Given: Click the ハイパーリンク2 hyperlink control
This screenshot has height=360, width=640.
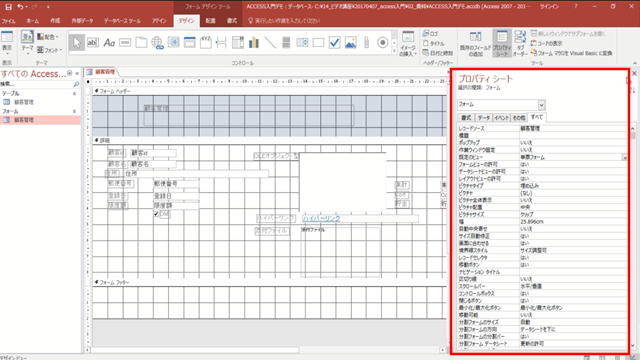Looking at the screenshot, I should (x=360, y=219).
